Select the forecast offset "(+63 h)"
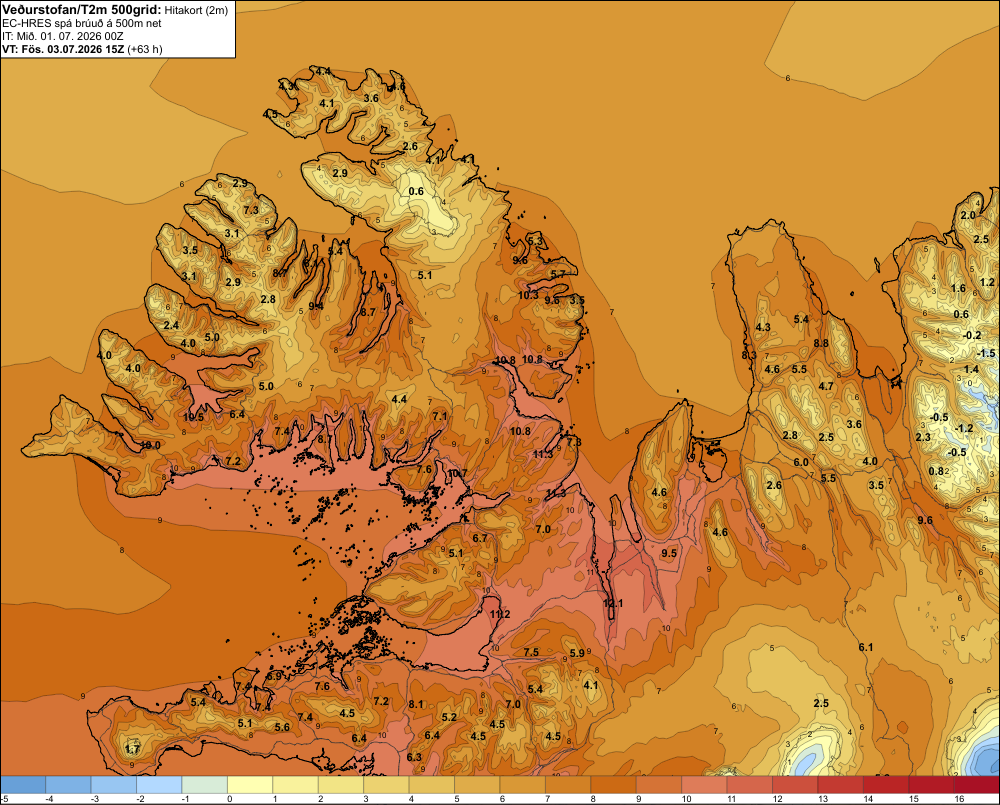This screenshot has width=1000, height=805. pyautogui.click(x=145, y=49)
